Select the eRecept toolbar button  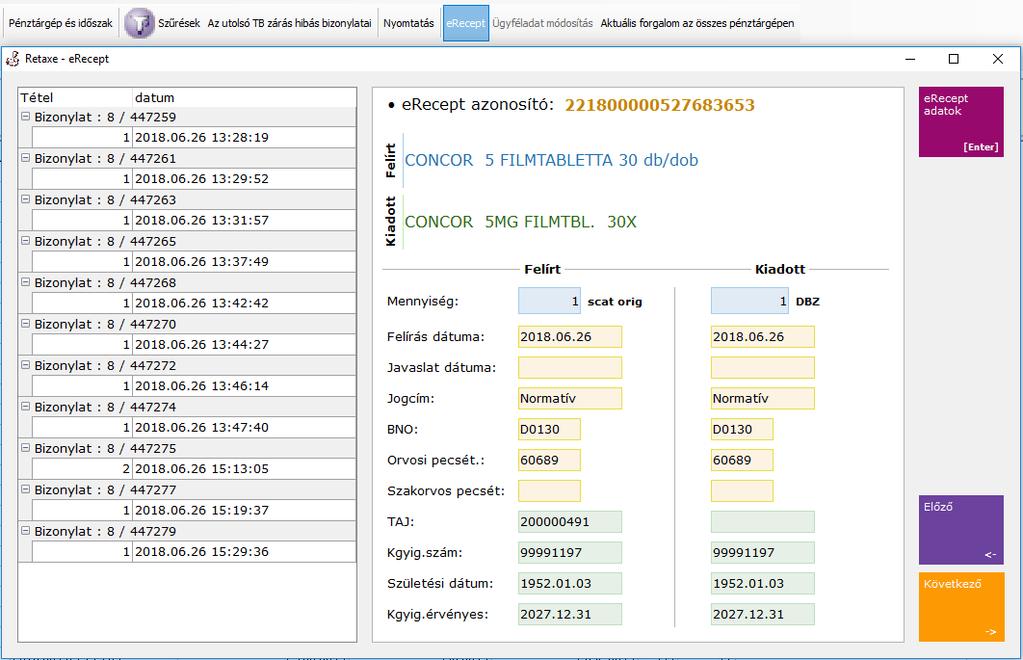pos(466,23)
